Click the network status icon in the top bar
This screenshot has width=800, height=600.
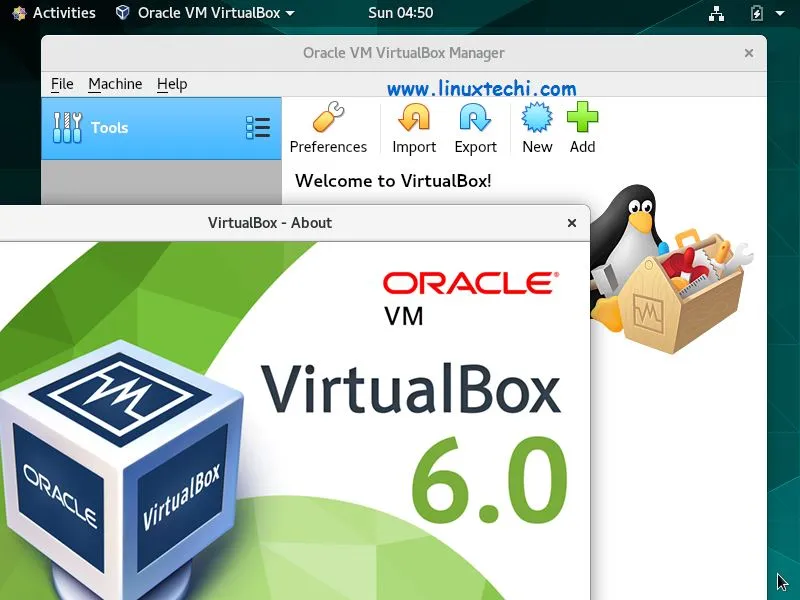714,13
